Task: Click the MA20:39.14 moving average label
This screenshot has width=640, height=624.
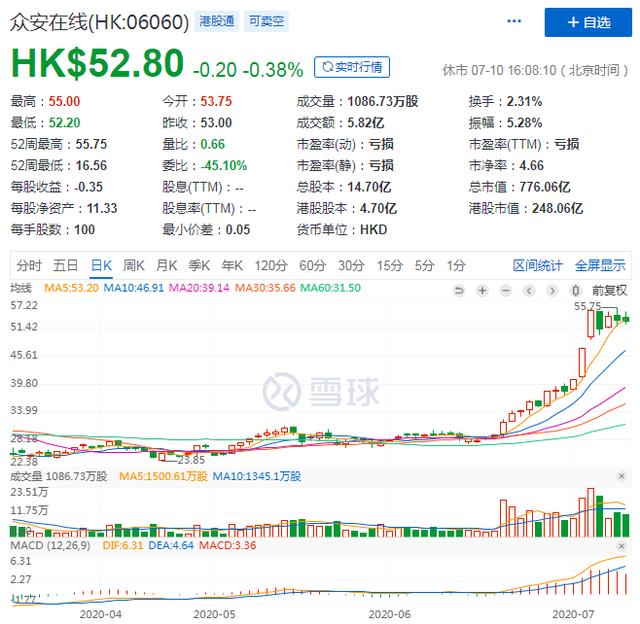Action: pos(199,288)
